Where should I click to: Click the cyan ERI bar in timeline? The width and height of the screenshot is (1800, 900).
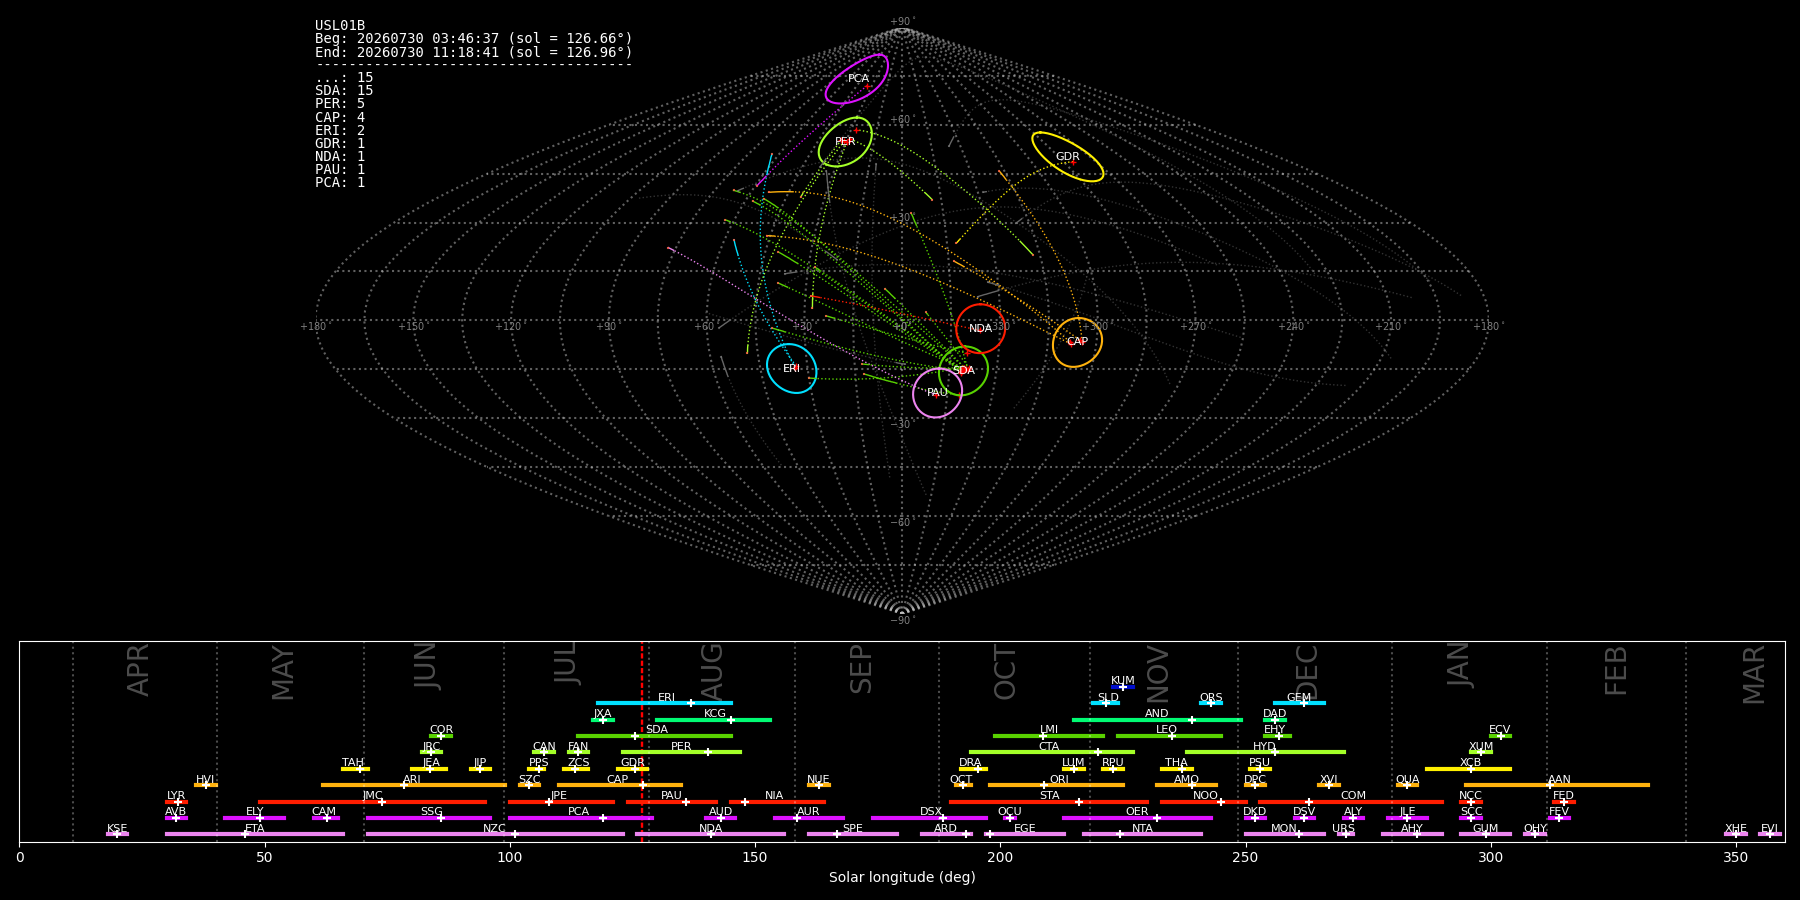664,703
